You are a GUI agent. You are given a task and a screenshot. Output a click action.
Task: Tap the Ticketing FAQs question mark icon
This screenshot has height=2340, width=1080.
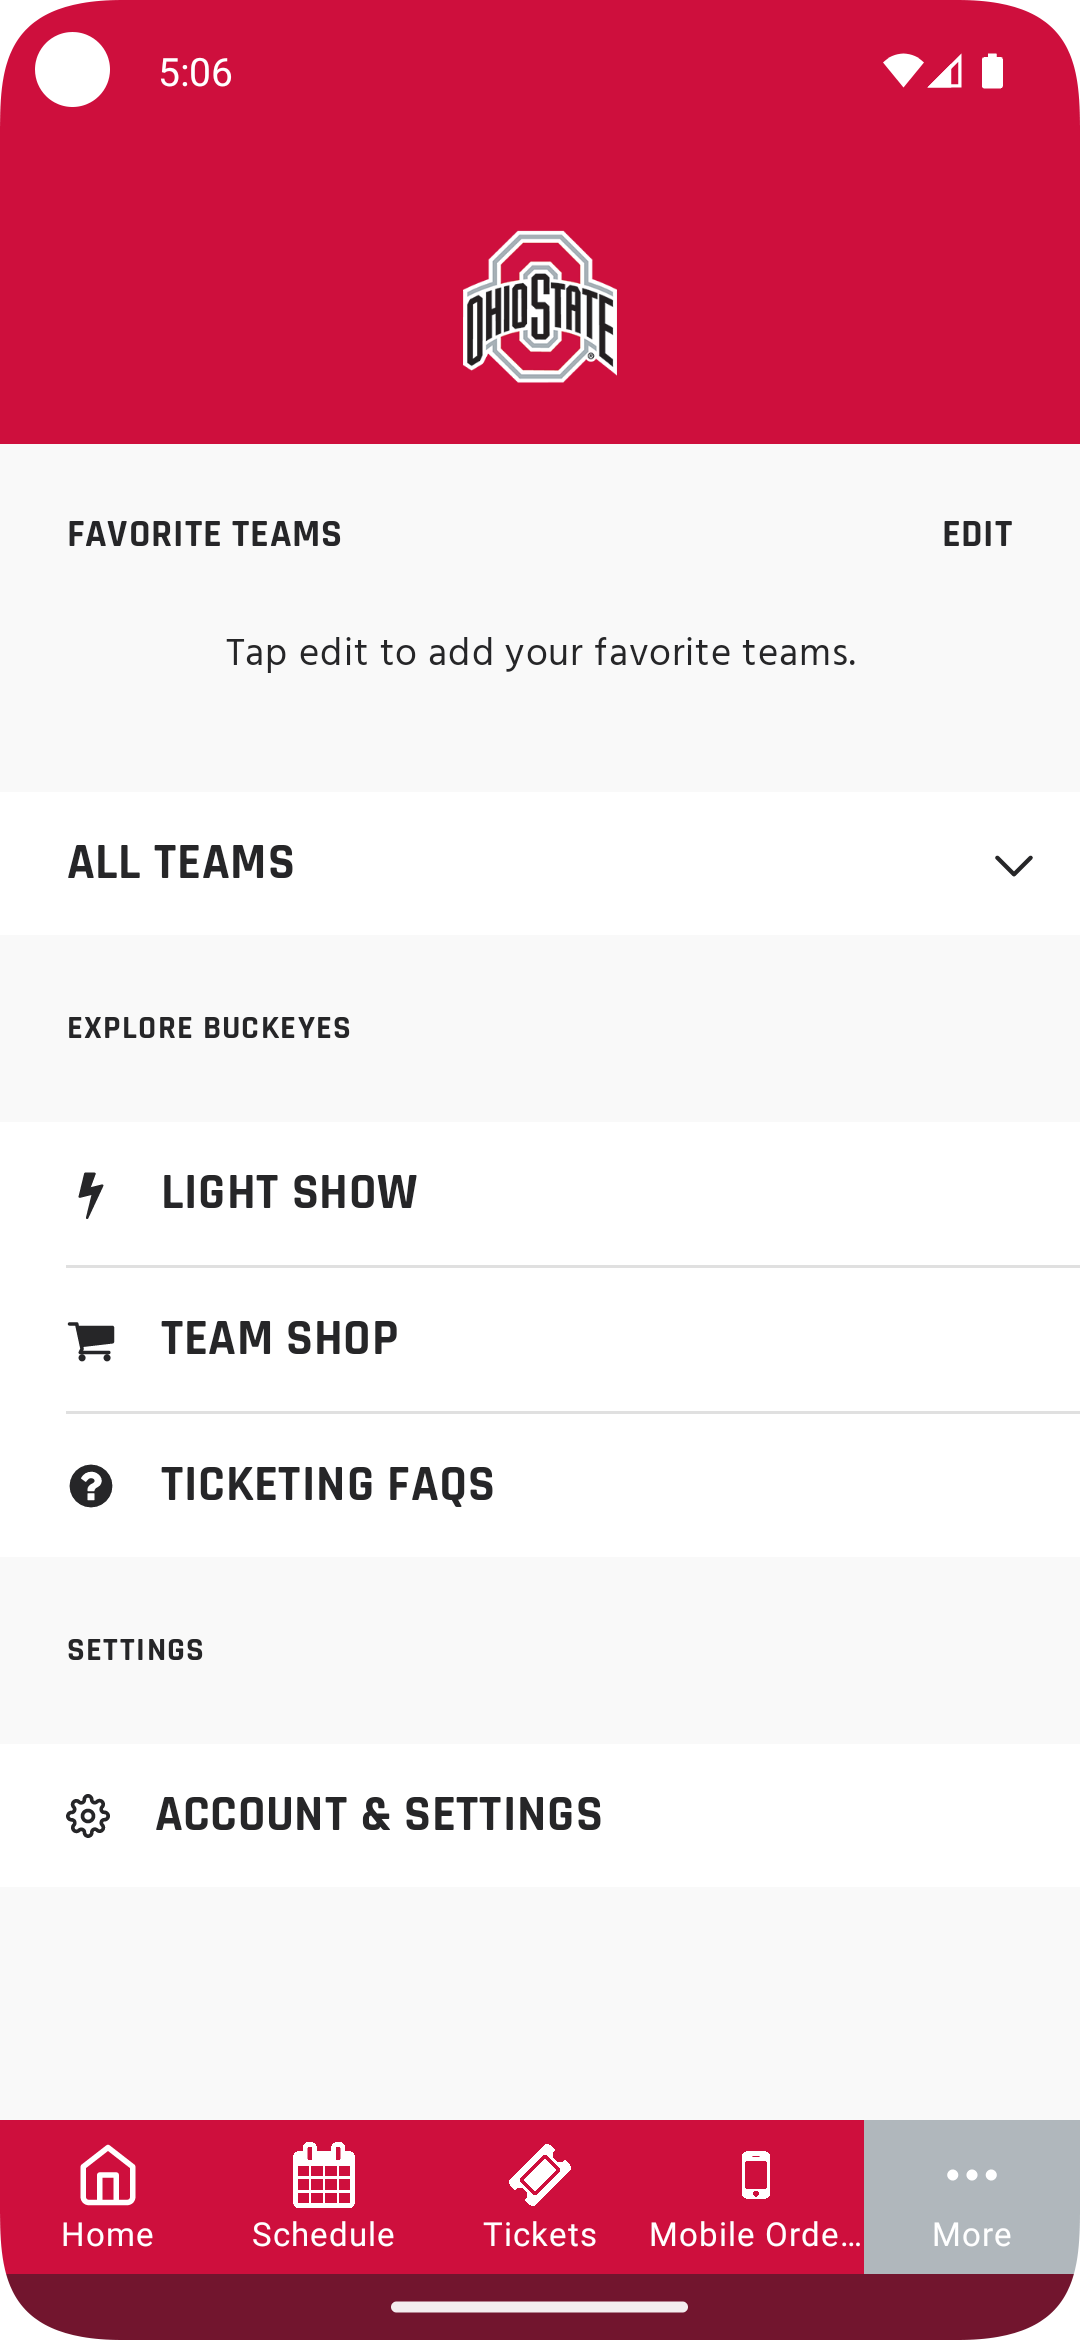91,1486
